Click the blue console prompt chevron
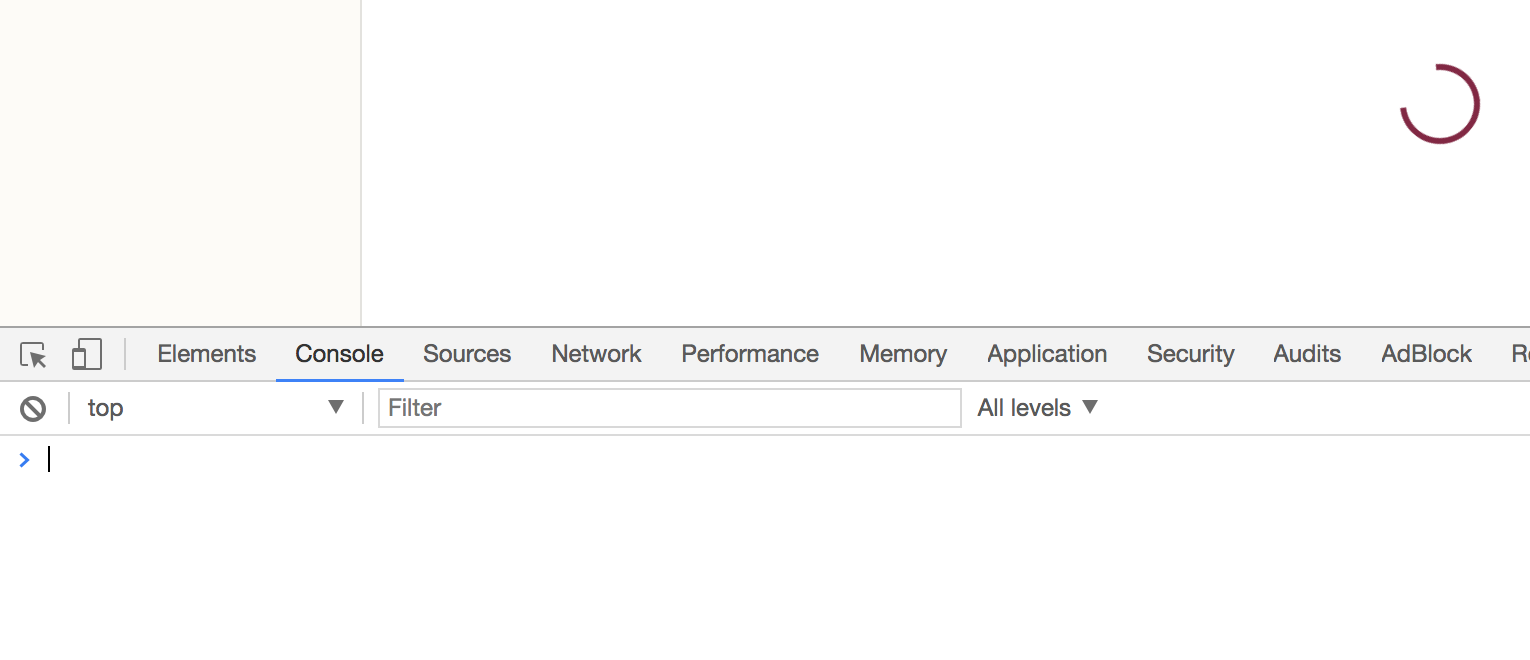The width and height of the screenshot is (1530, 660). 24,459
